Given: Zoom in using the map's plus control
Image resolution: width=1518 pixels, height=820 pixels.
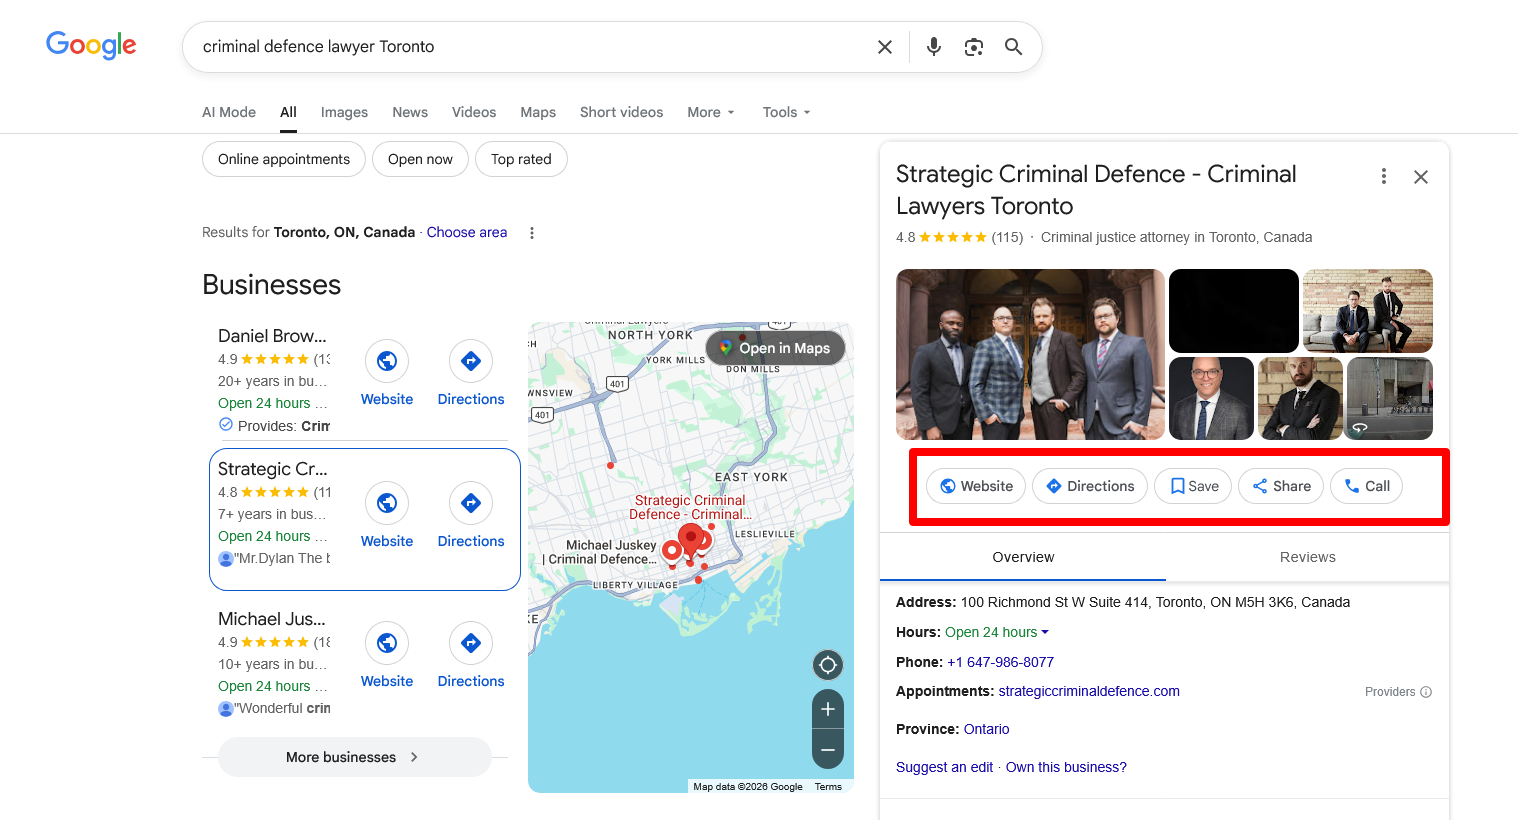Looking at the screenshot, I should 828,709.
